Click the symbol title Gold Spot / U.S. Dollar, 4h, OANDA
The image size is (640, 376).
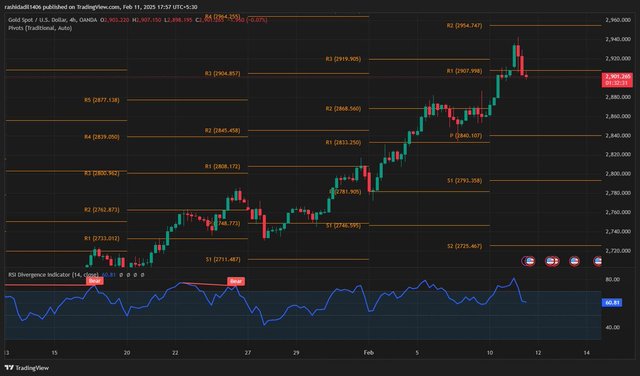(53, 20)
